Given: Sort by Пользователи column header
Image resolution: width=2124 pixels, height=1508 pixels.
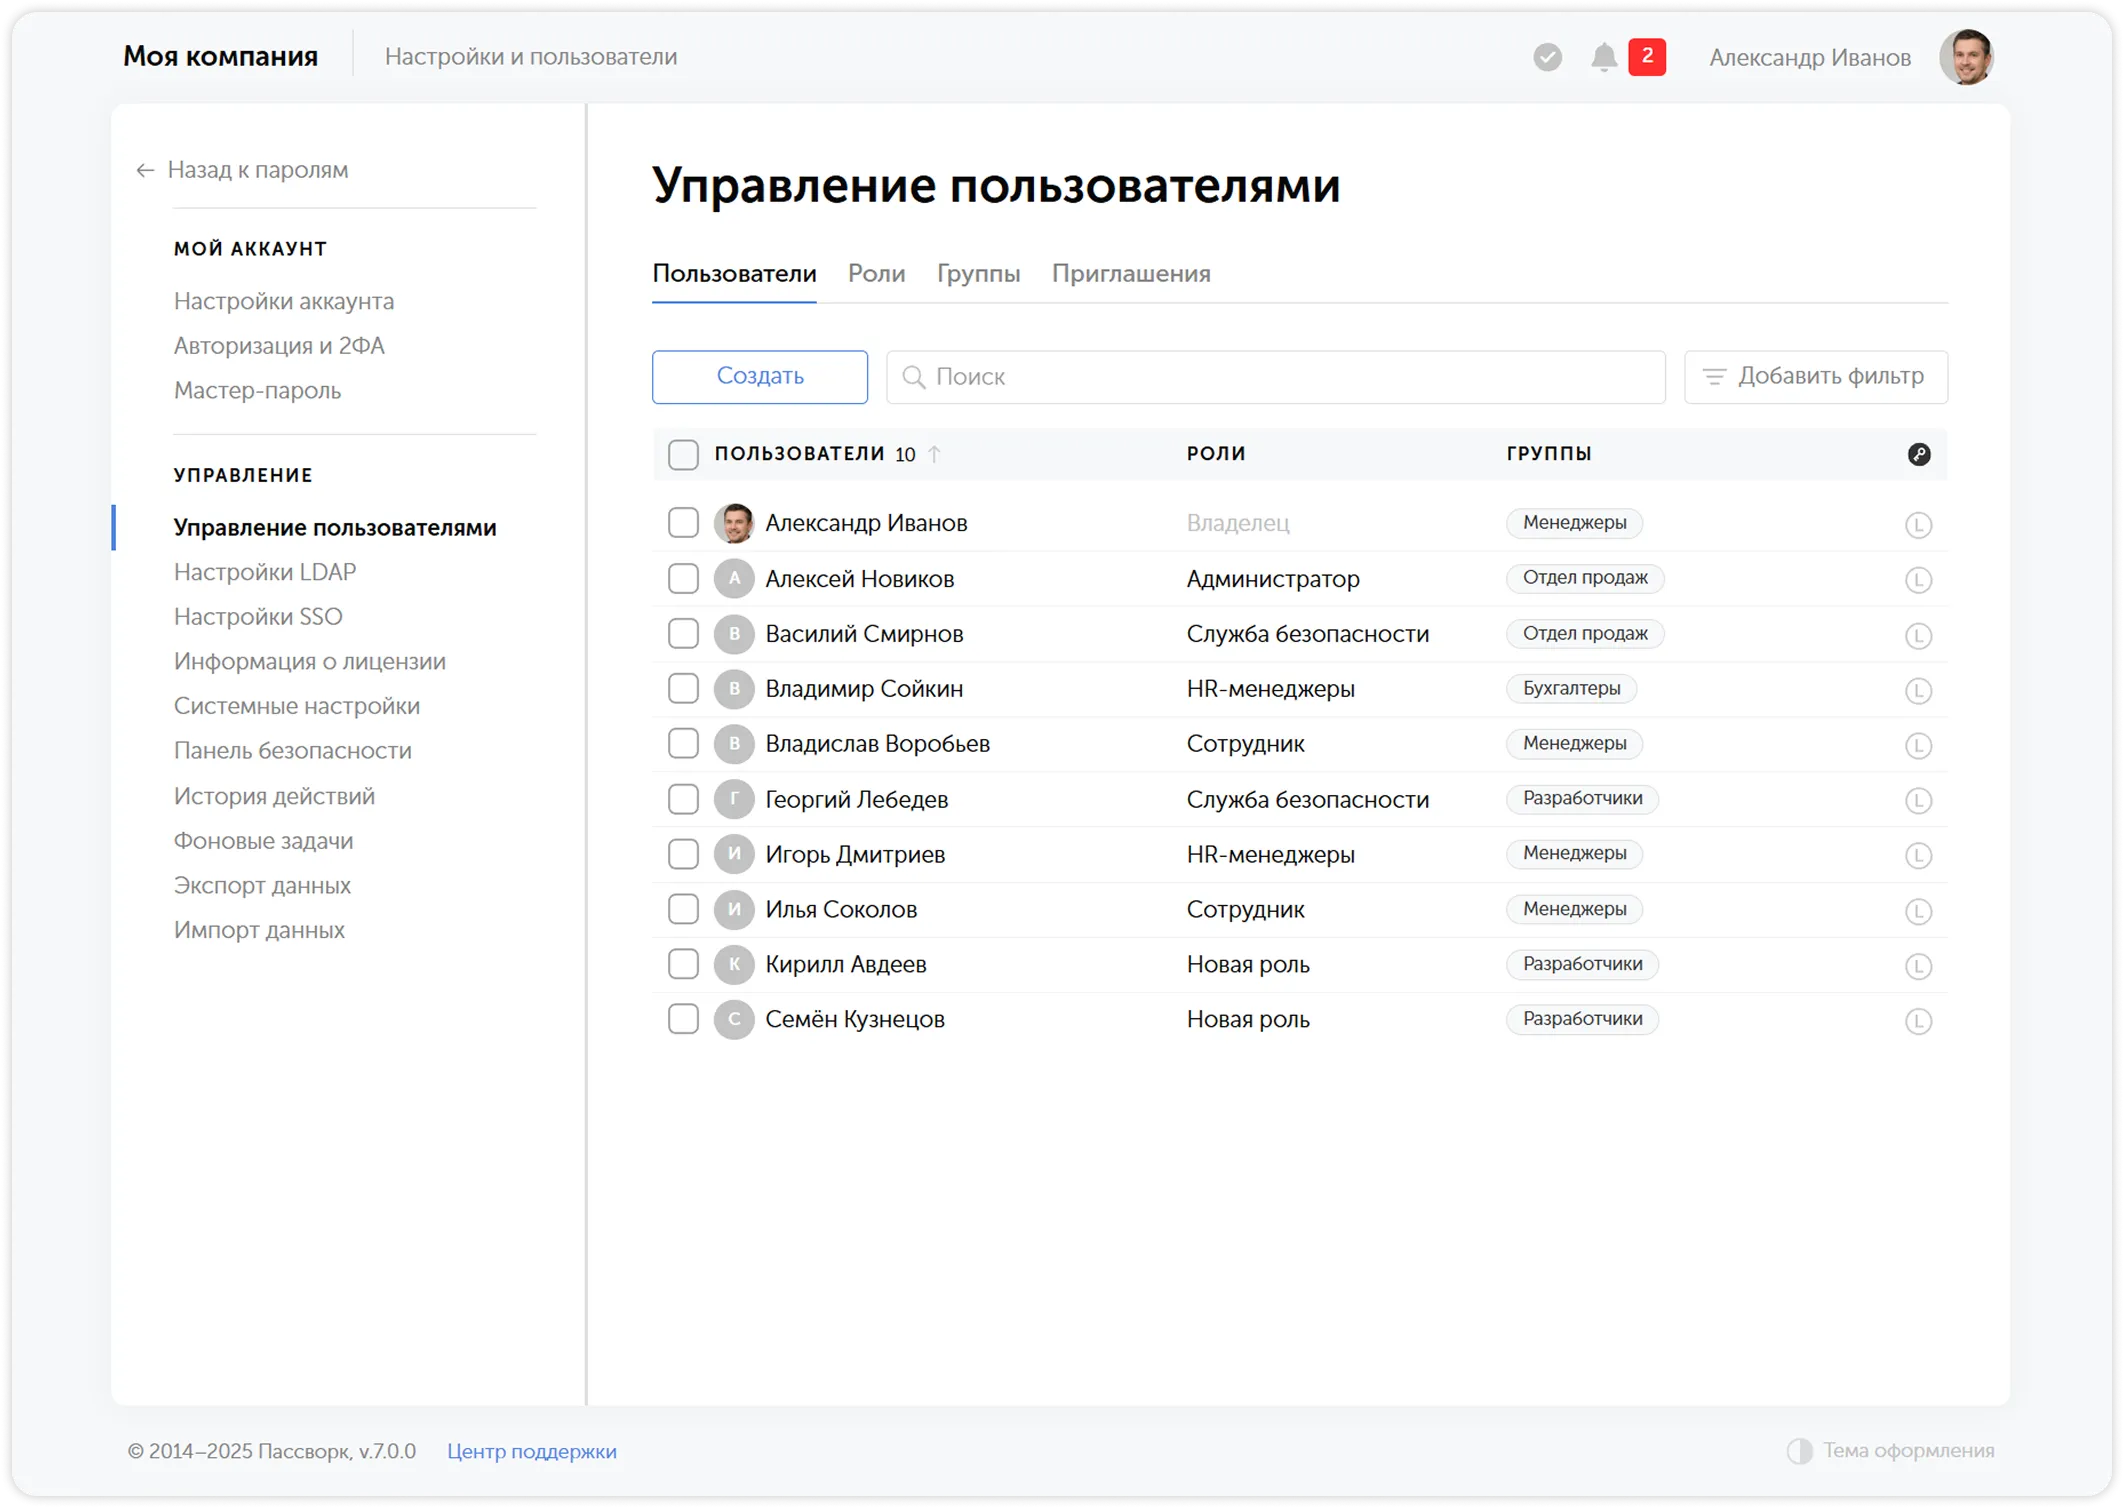Looking at the screenshot, I should [800, 454].
